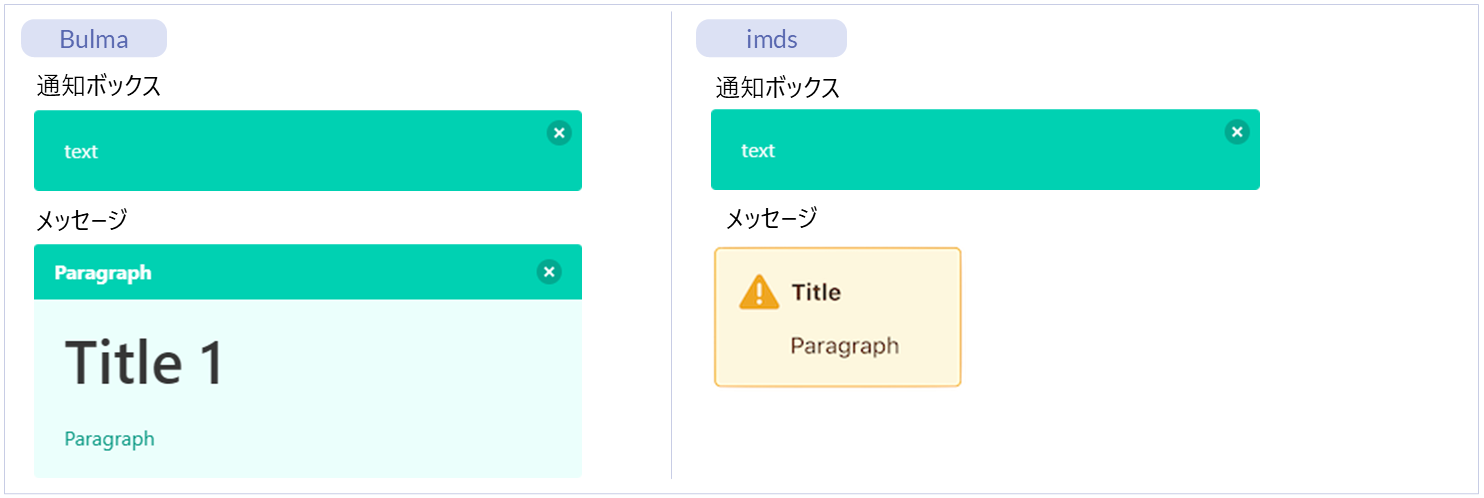Click "text" in the Bulma notification
1484x498 pixels.
(x=81, y=152)
